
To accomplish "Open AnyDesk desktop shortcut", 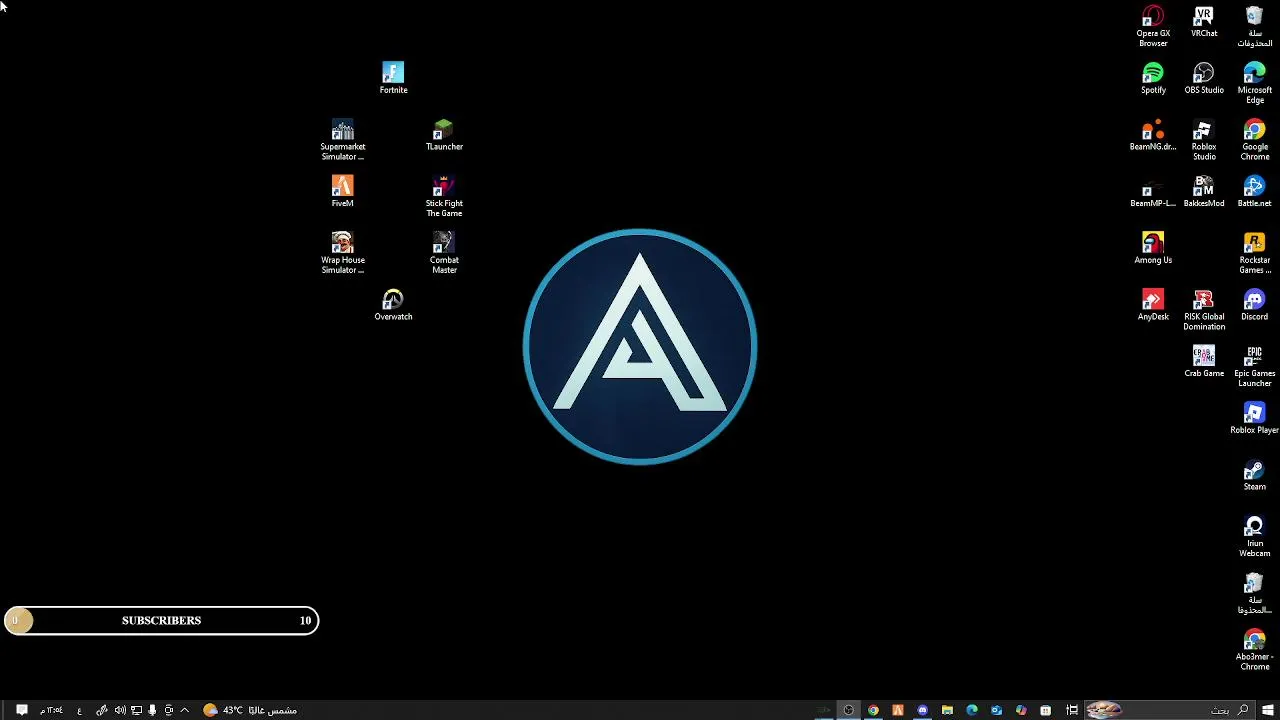I will point(1153,305).
